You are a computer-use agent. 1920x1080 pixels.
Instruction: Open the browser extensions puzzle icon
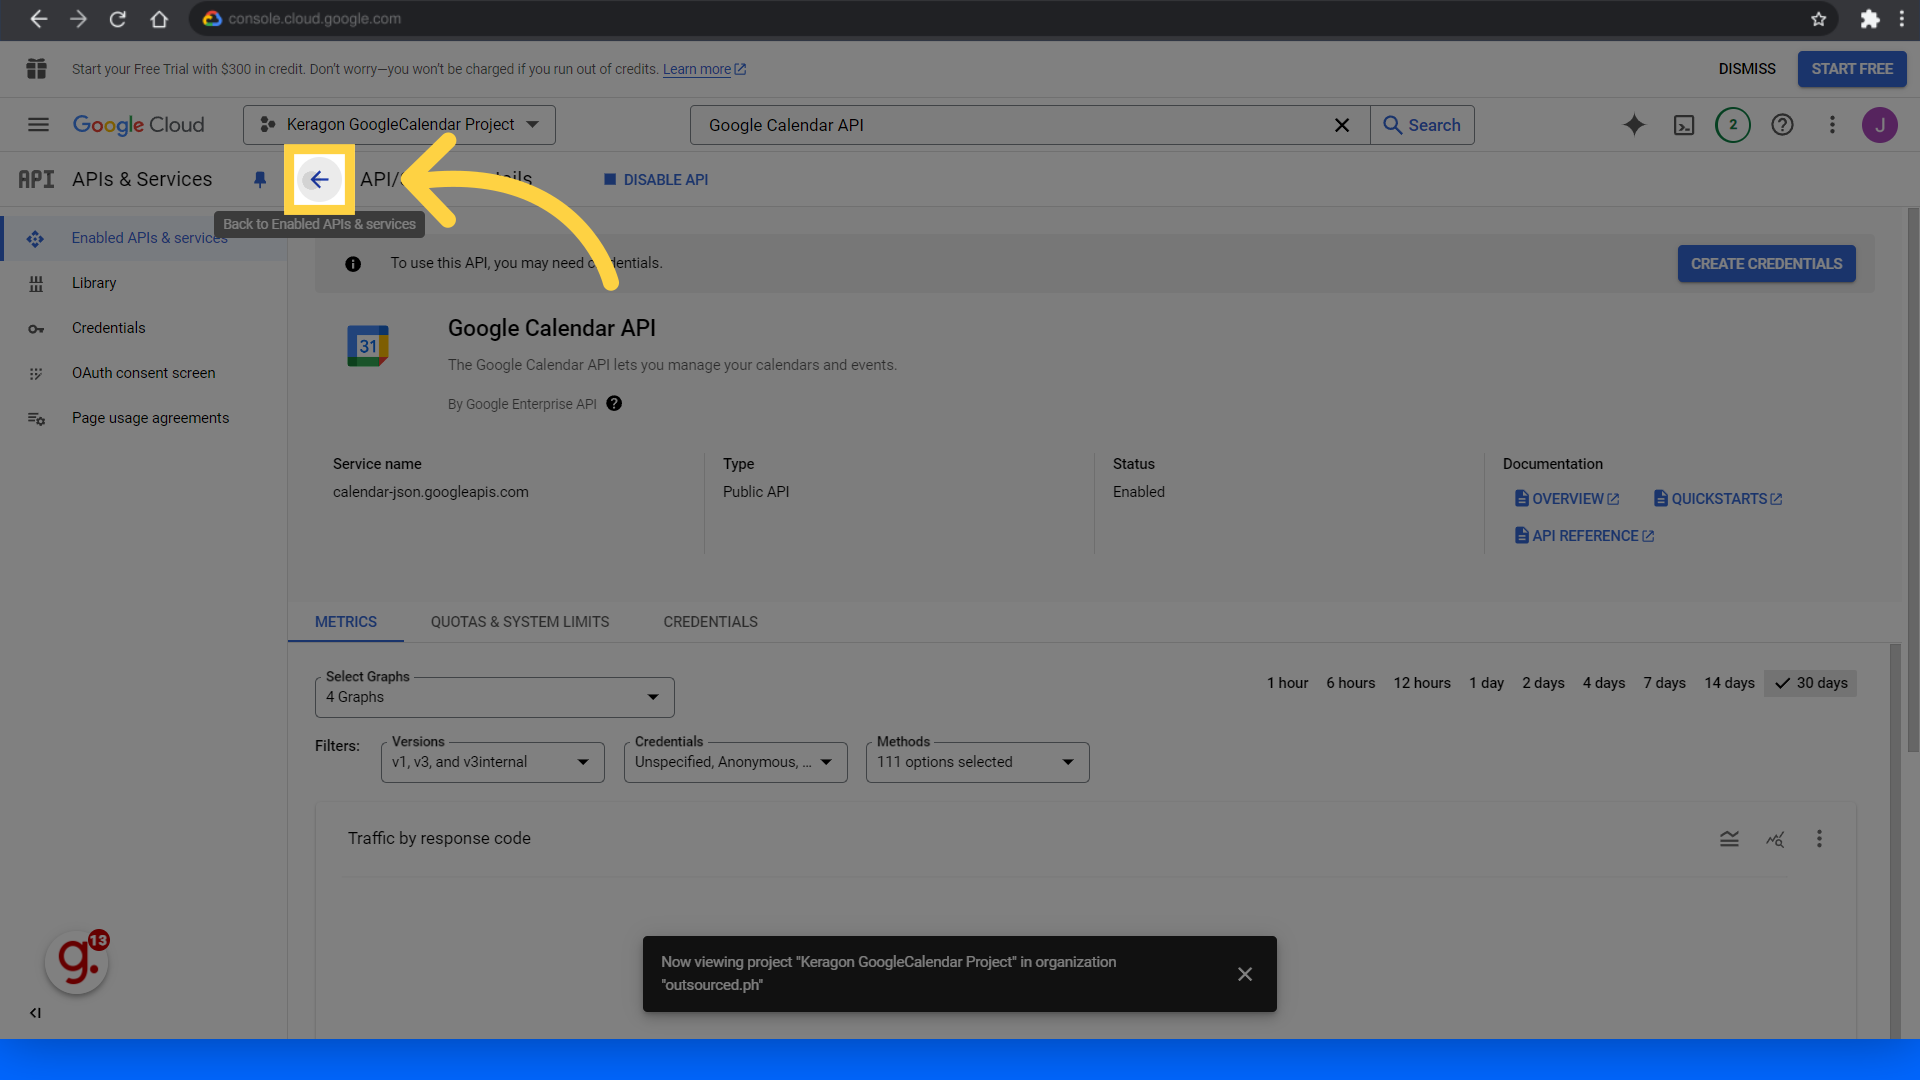click(x=1869, y=19)
